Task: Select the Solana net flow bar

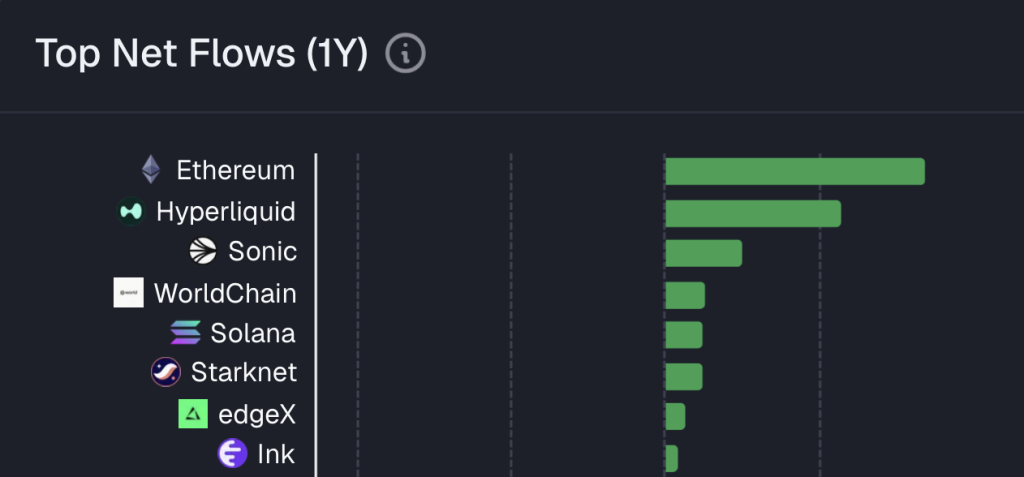Action: [x=684, y=335]
